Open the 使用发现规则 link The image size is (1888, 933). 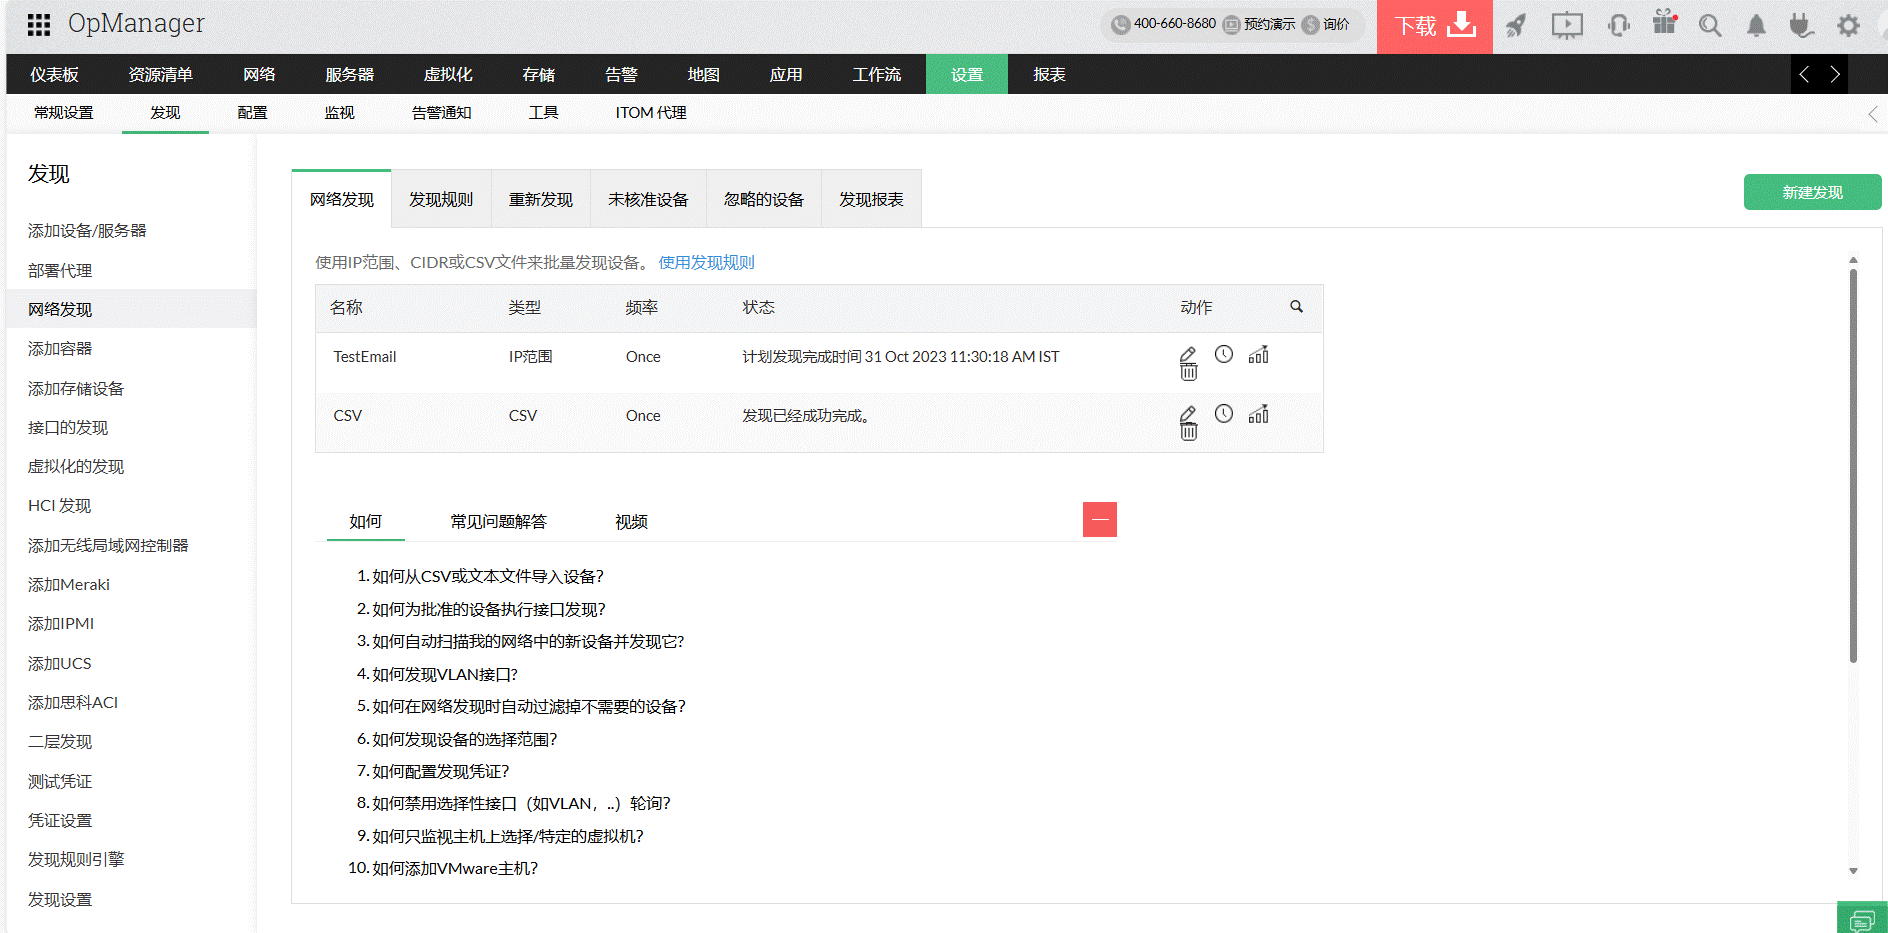point(705,262)
